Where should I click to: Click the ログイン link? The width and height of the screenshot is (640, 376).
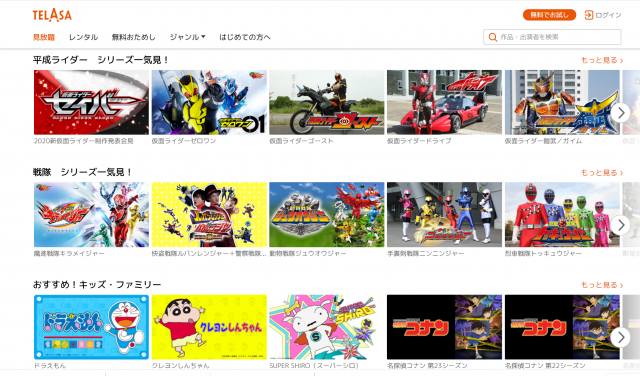[x=608, y=15]
